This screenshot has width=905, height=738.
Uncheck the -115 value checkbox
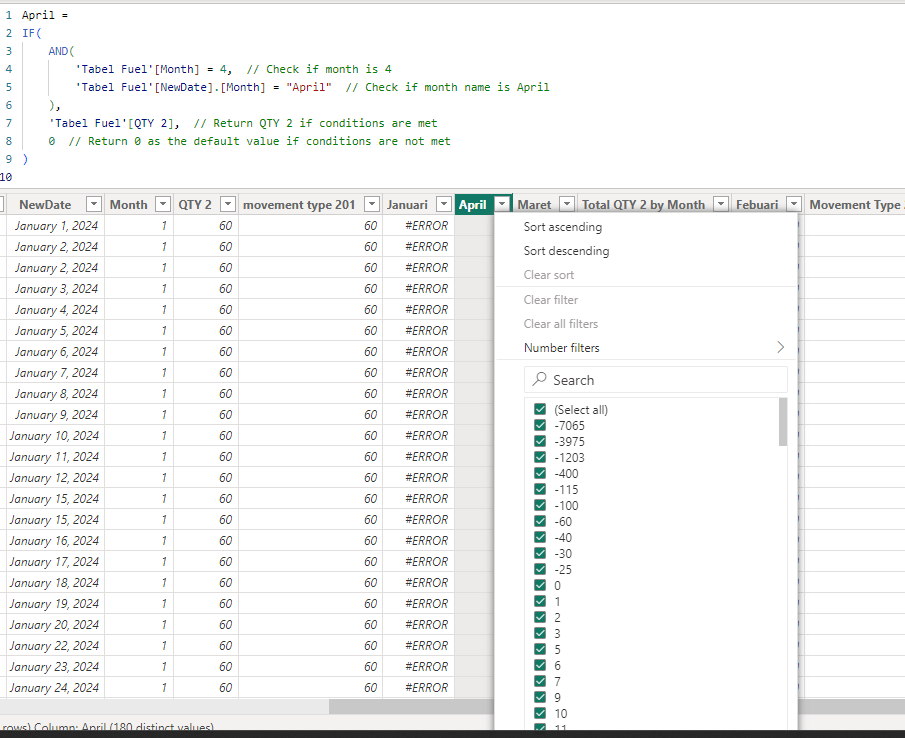pyautogui.click(x=540, y=489)
